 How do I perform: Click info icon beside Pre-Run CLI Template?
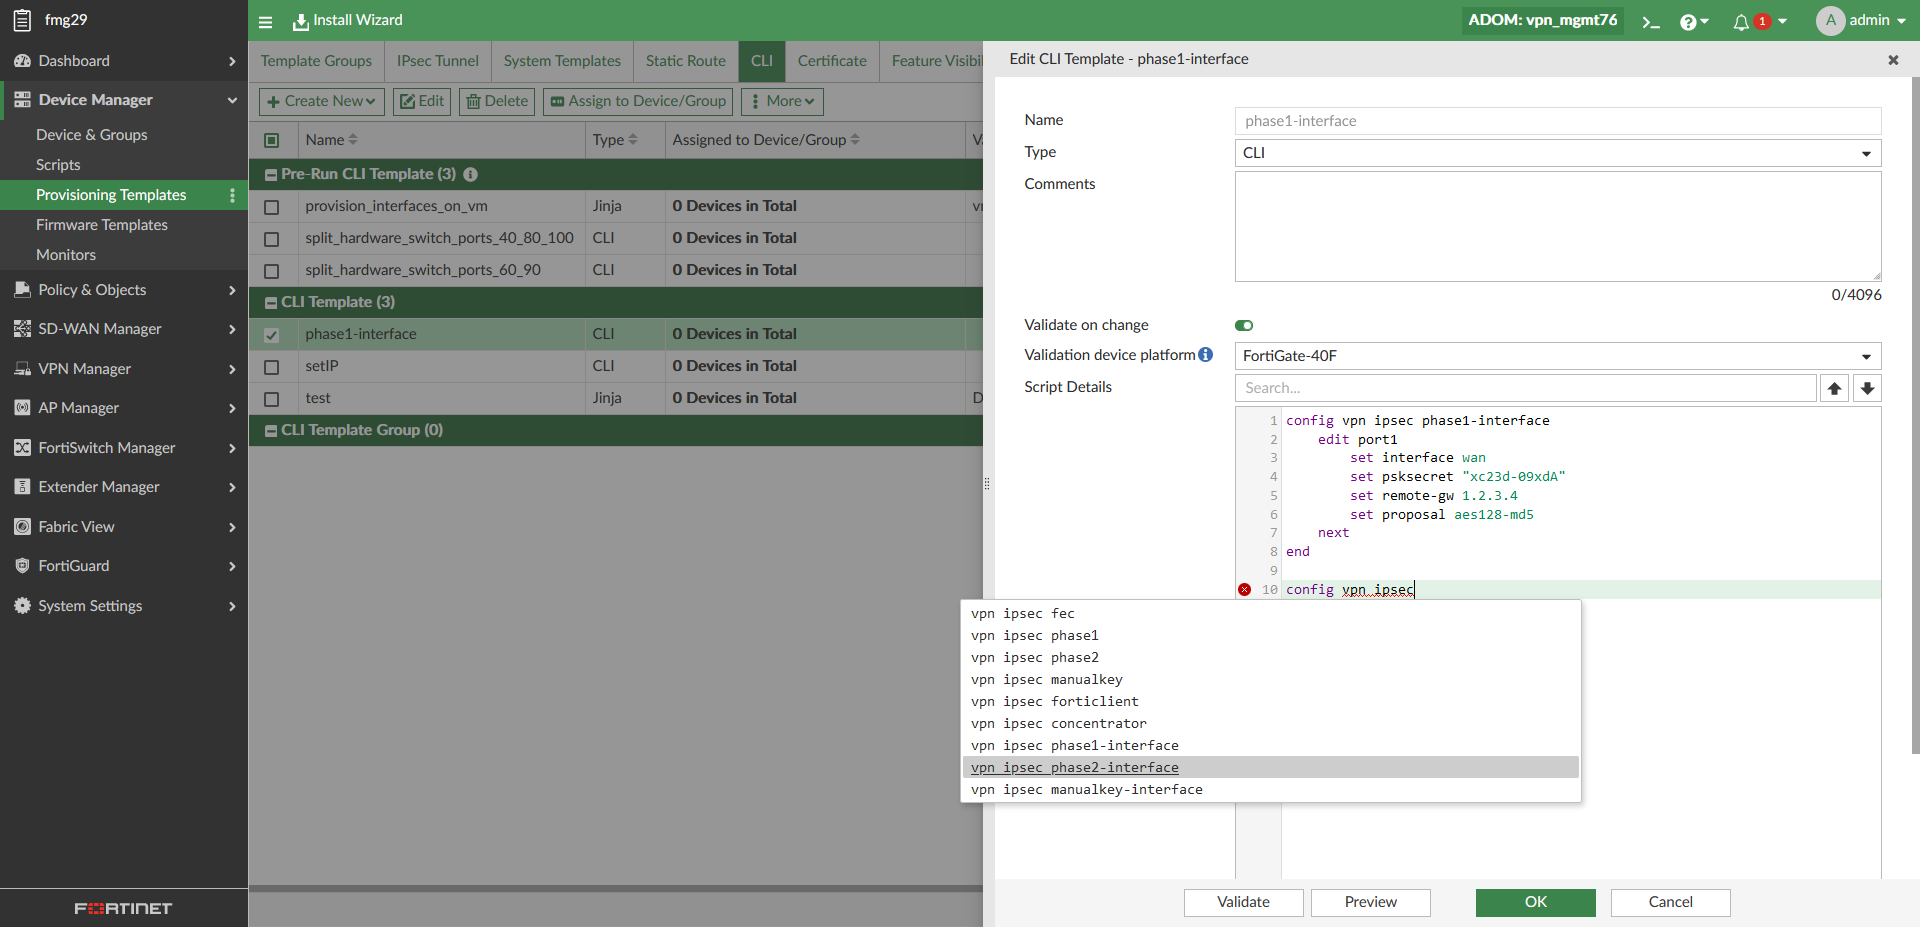tap(471, 174)
